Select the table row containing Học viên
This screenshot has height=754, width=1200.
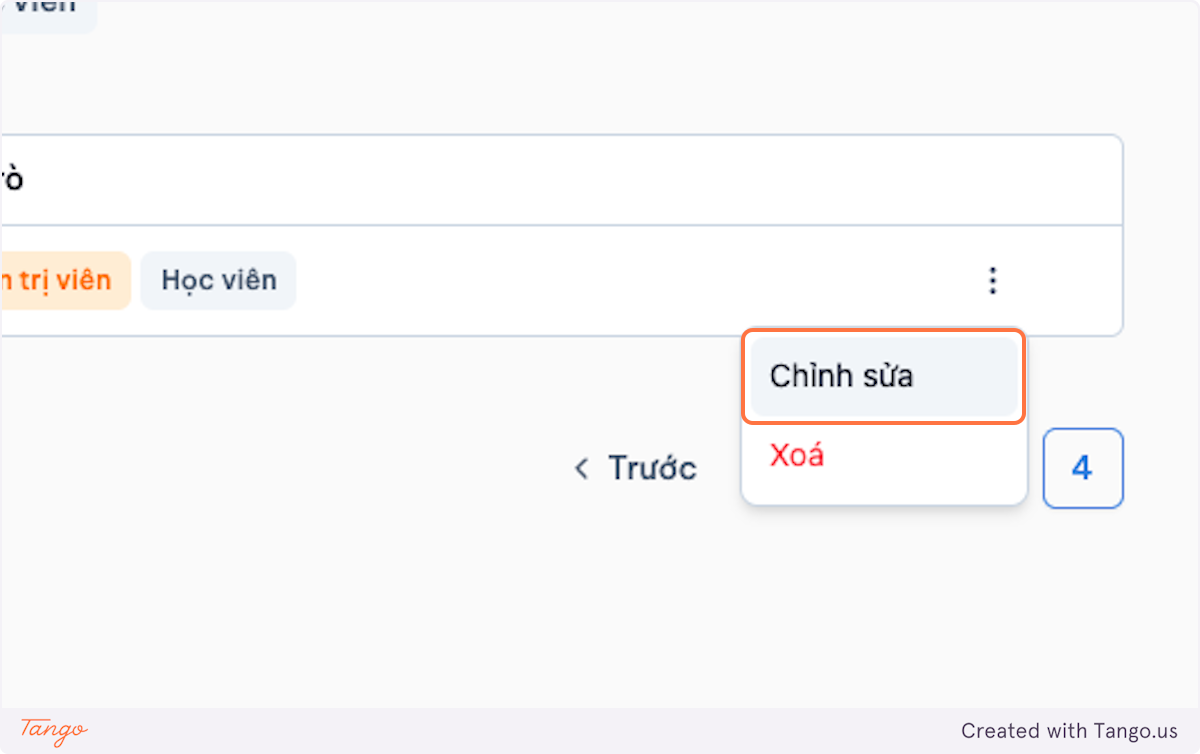click(560, 281)
